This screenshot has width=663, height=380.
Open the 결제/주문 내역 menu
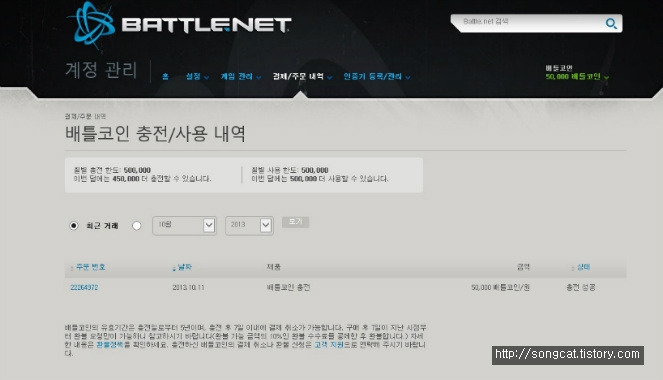coord(302,77)
